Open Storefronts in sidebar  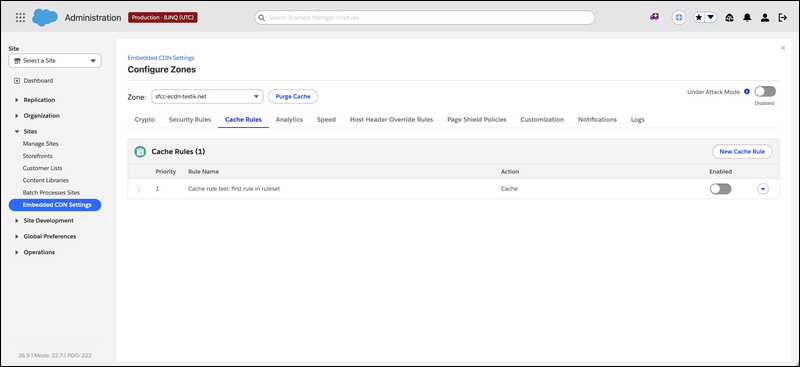[38, 156]
